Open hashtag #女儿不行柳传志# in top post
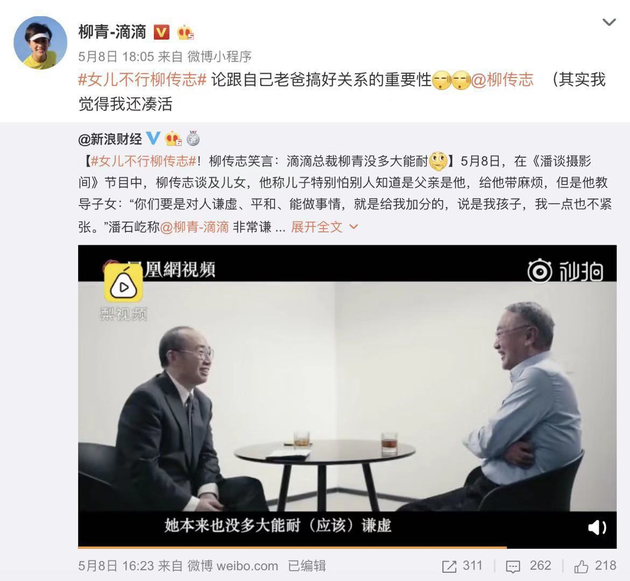630x581 pixels. click(x=142, y=80)
